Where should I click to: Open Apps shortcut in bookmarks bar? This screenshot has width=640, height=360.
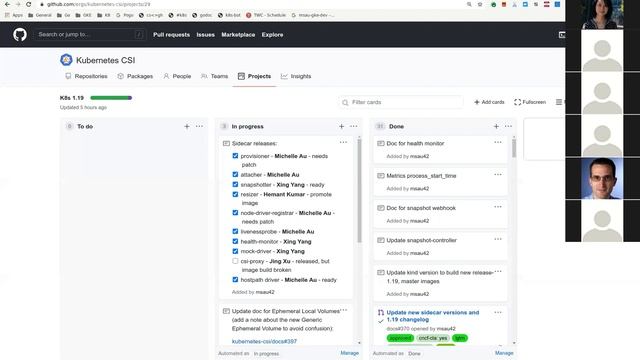14,15
